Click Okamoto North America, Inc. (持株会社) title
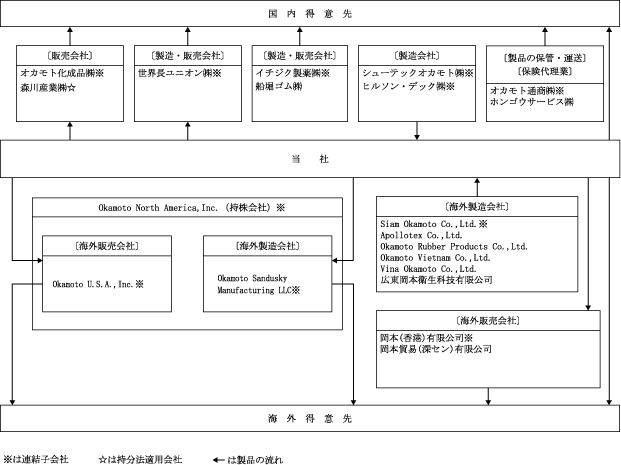This screenshot has height=465, width=621. (x=192, y=208)
